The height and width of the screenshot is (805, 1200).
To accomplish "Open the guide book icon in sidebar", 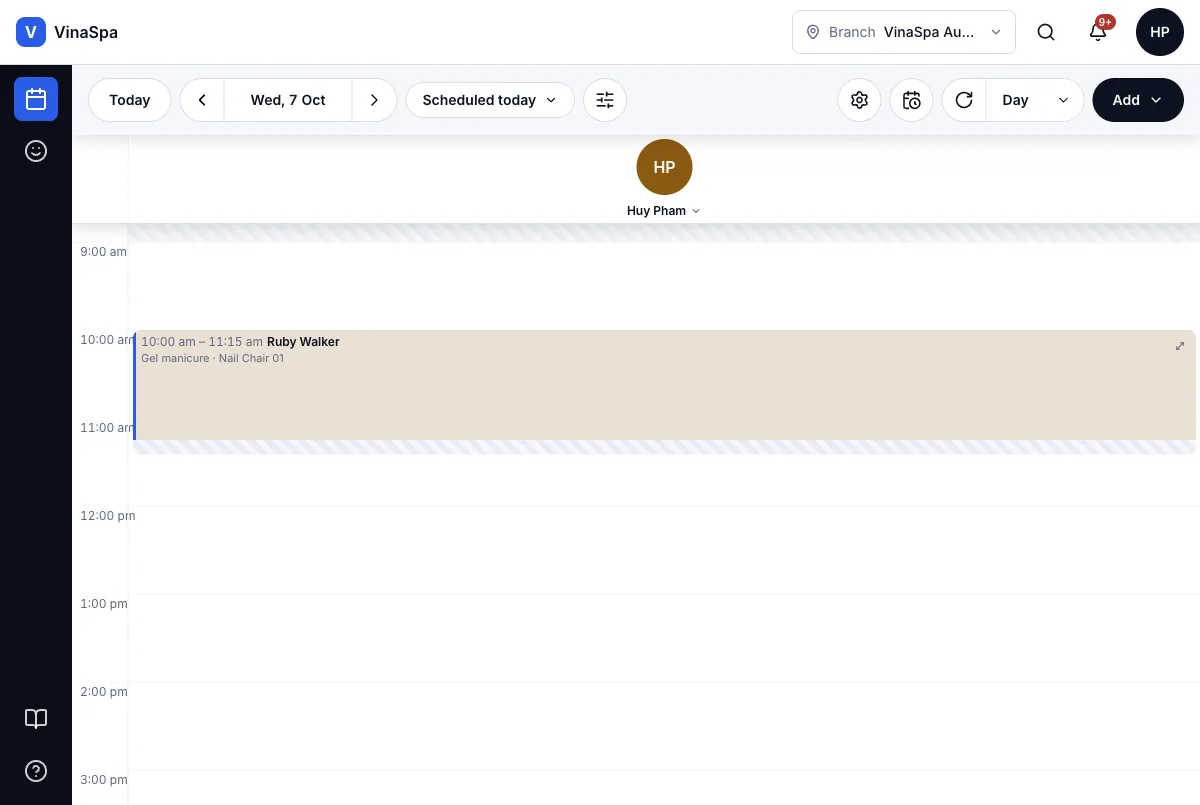I will [x=36, y=719].
